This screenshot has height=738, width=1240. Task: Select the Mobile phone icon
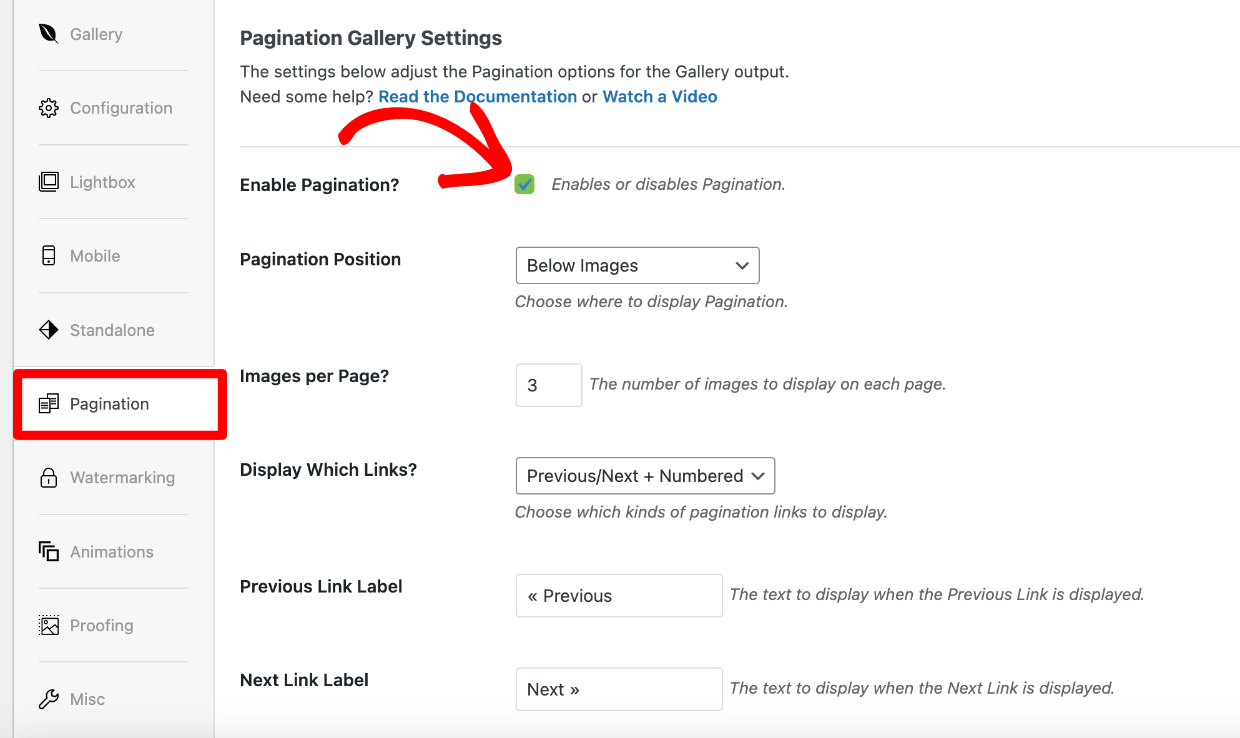(x=47, y=255)
